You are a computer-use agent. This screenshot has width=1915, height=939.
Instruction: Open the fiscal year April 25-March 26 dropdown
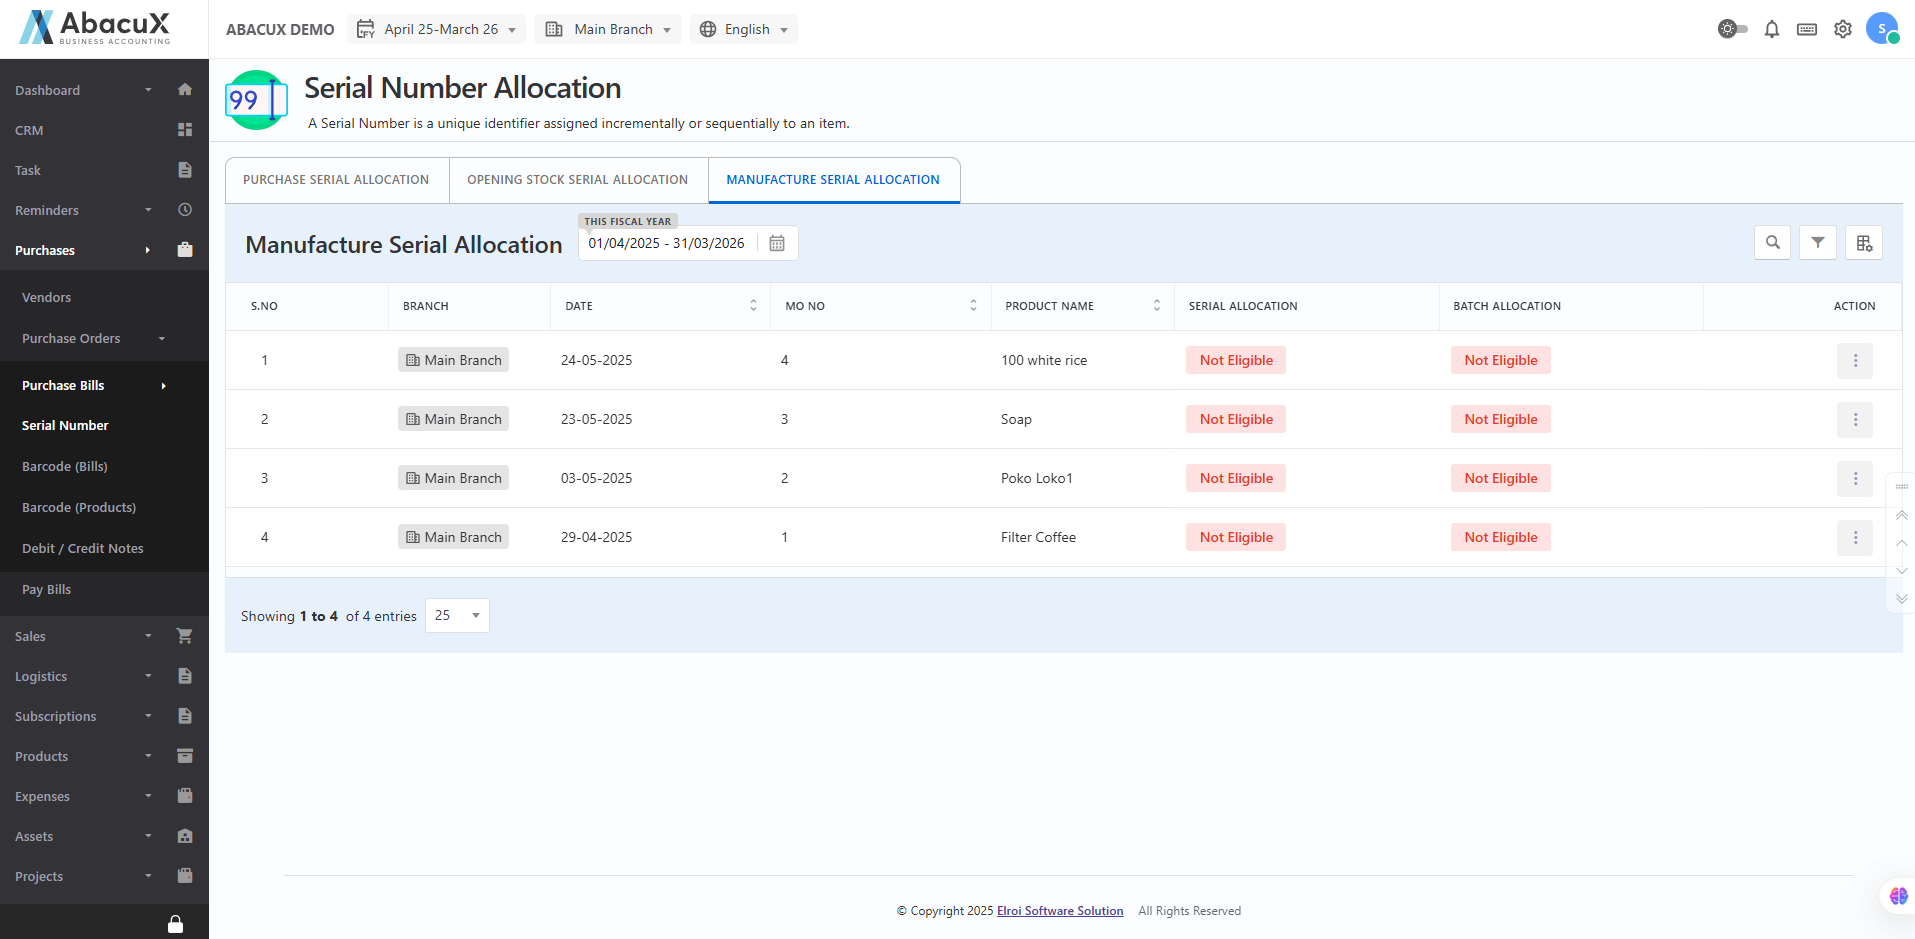pos(437,29)
